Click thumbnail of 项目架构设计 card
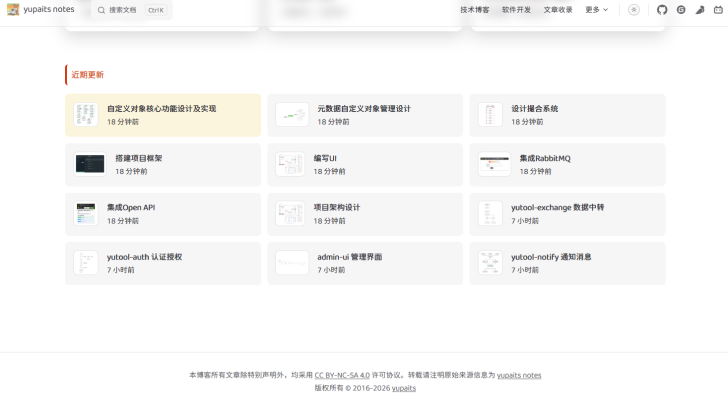 coord(290,214)
